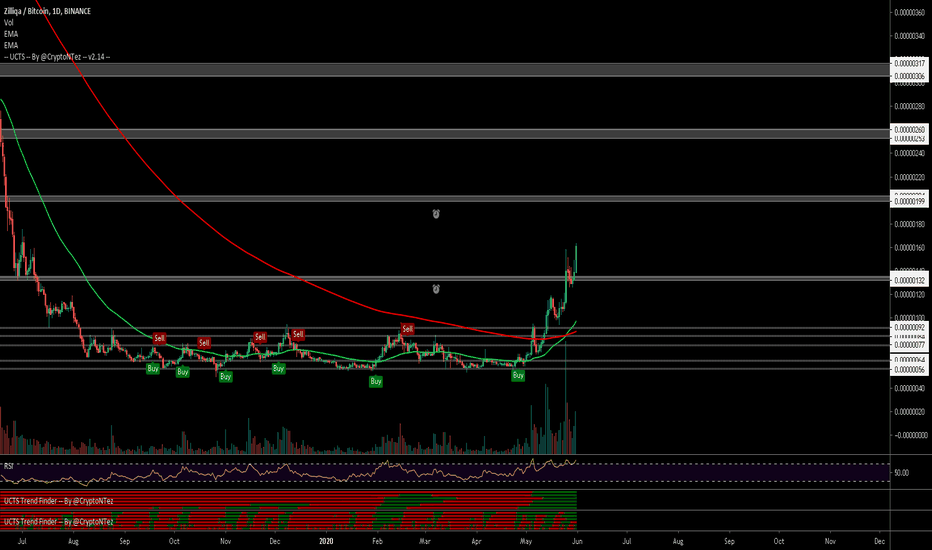Image resolution: width=932 pixels, height=550 pixels.
Task: Select the 0.00000199 price label
Action: coord(909,202)
